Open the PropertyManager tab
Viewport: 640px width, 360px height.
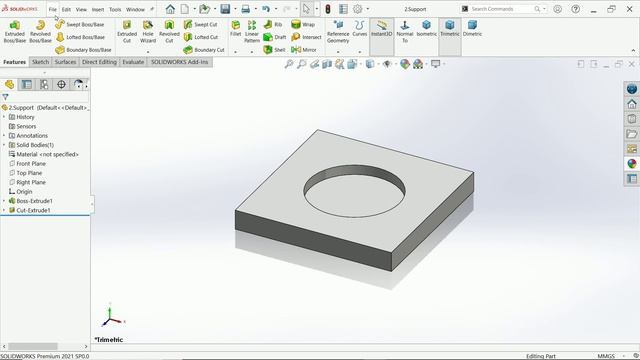27,84
